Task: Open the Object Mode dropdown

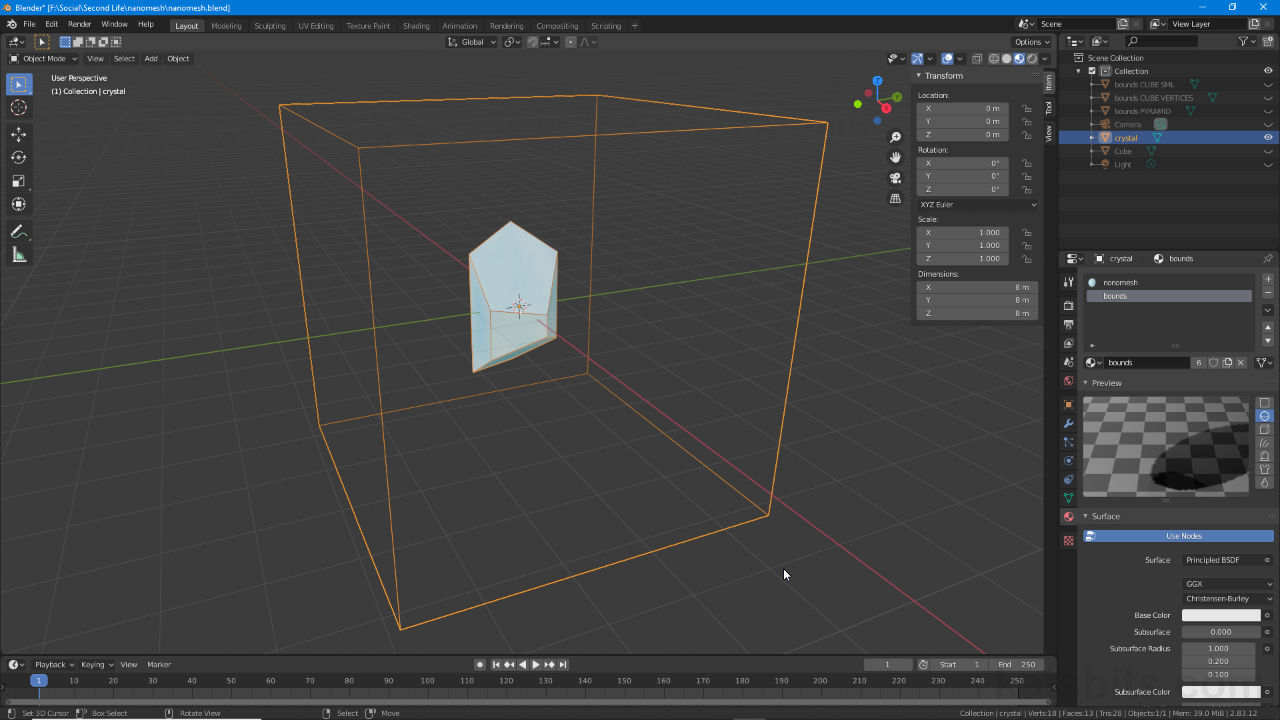Action: [x=43, y=58]
